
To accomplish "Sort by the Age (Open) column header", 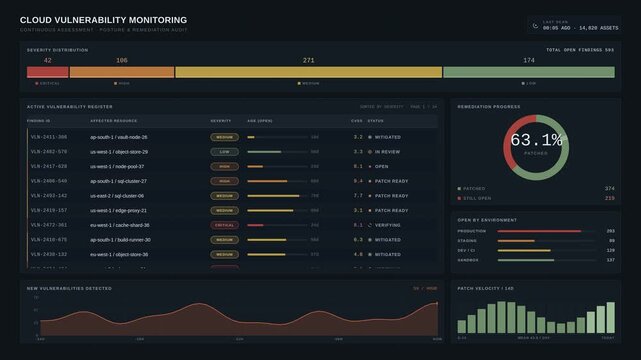I will tap(260, 121).
